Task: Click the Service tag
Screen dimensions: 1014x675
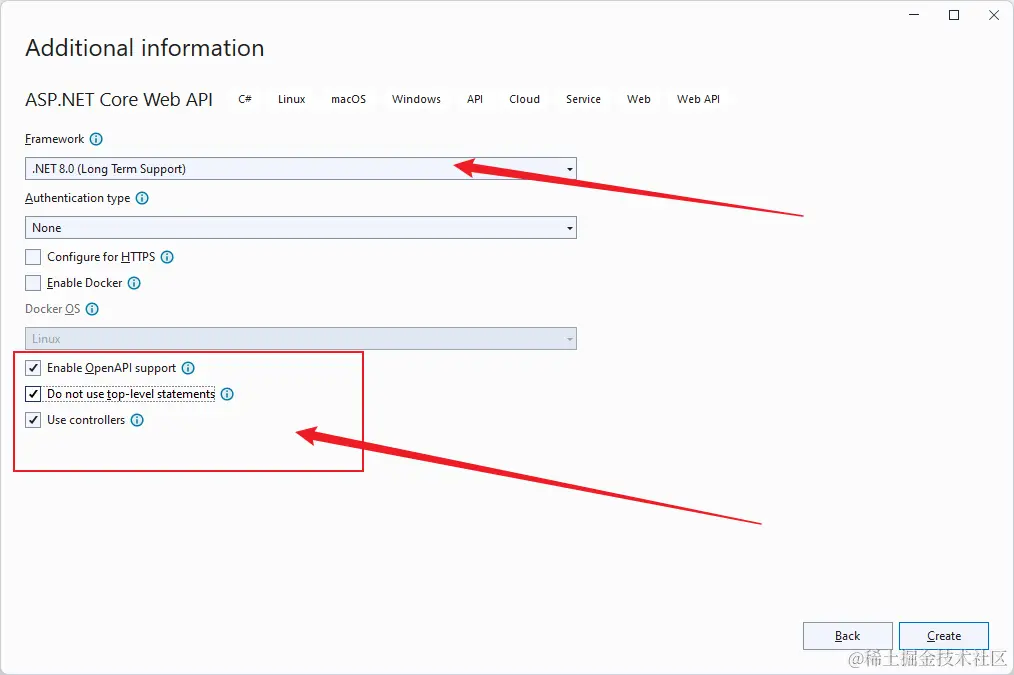Action: pos(583,99)
